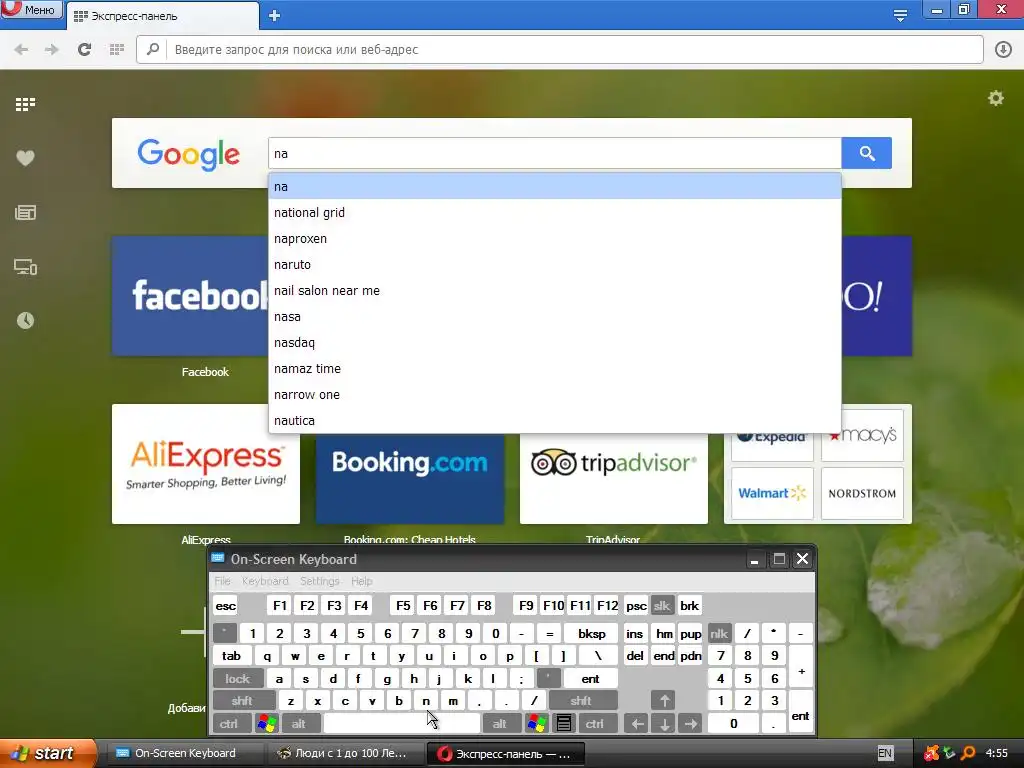Click the tab key on keyboard
This screenshot has width=1024, height=768.
231,656
